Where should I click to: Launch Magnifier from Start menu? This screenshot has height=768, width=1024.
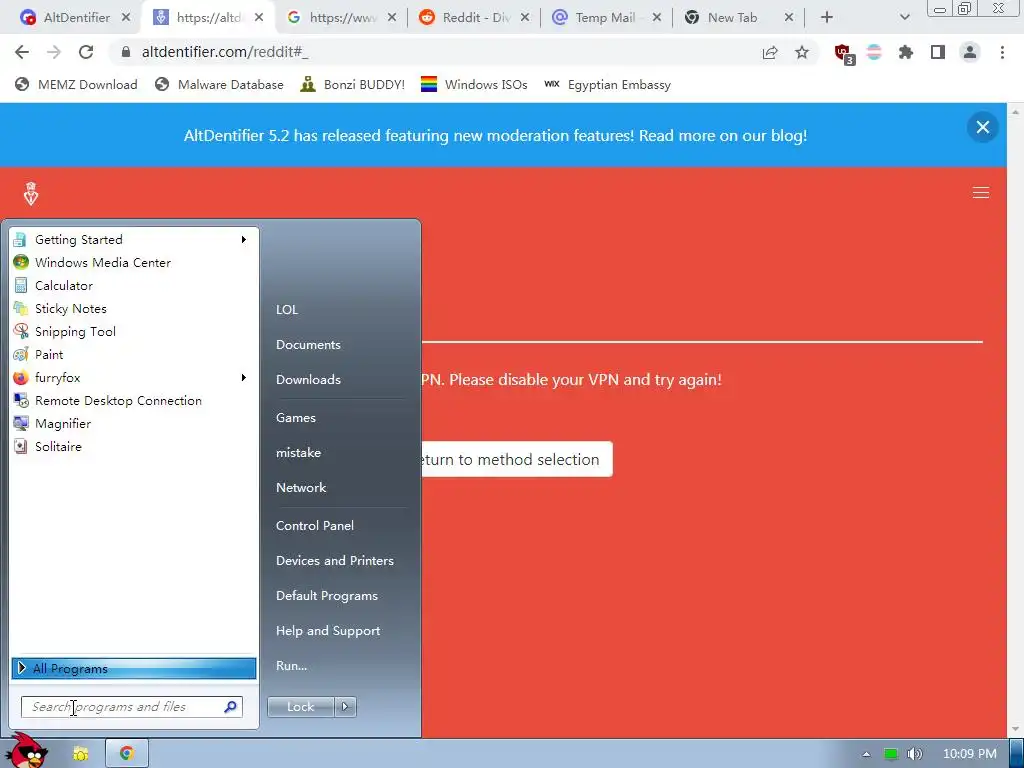tap(133, 423)
